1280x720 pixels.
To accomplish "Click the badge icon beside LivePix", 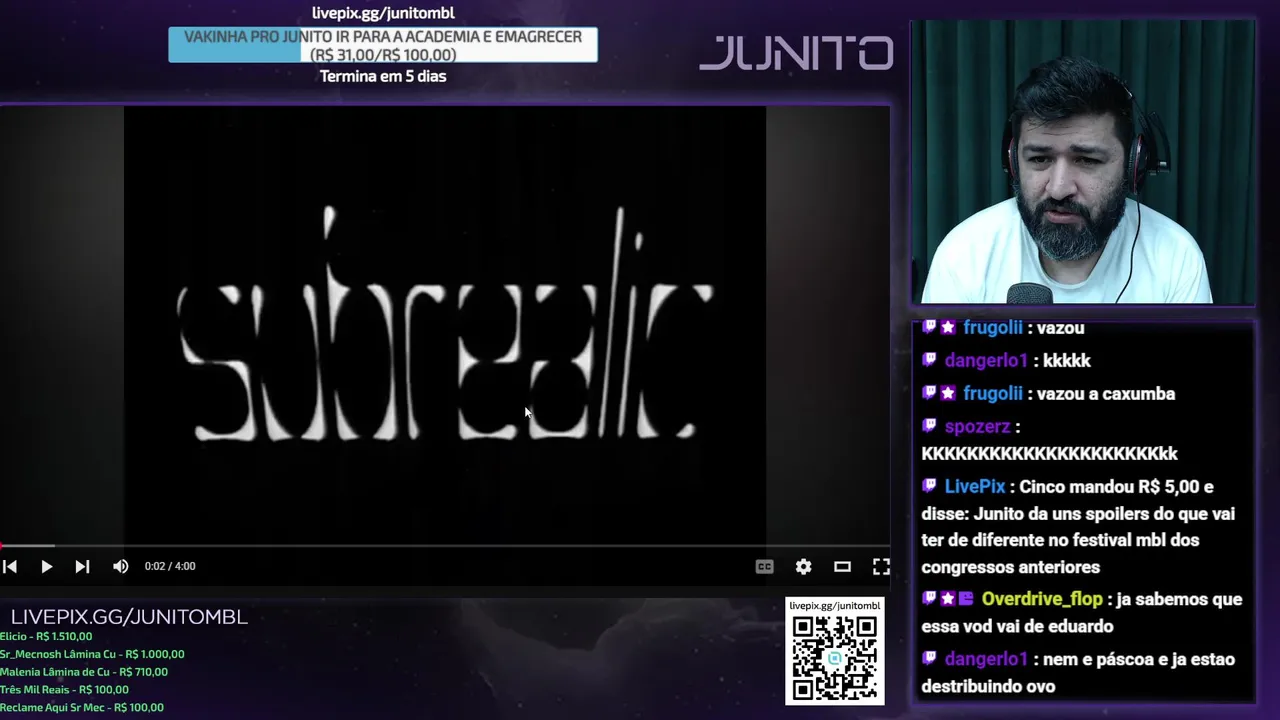I will [929, 485].
